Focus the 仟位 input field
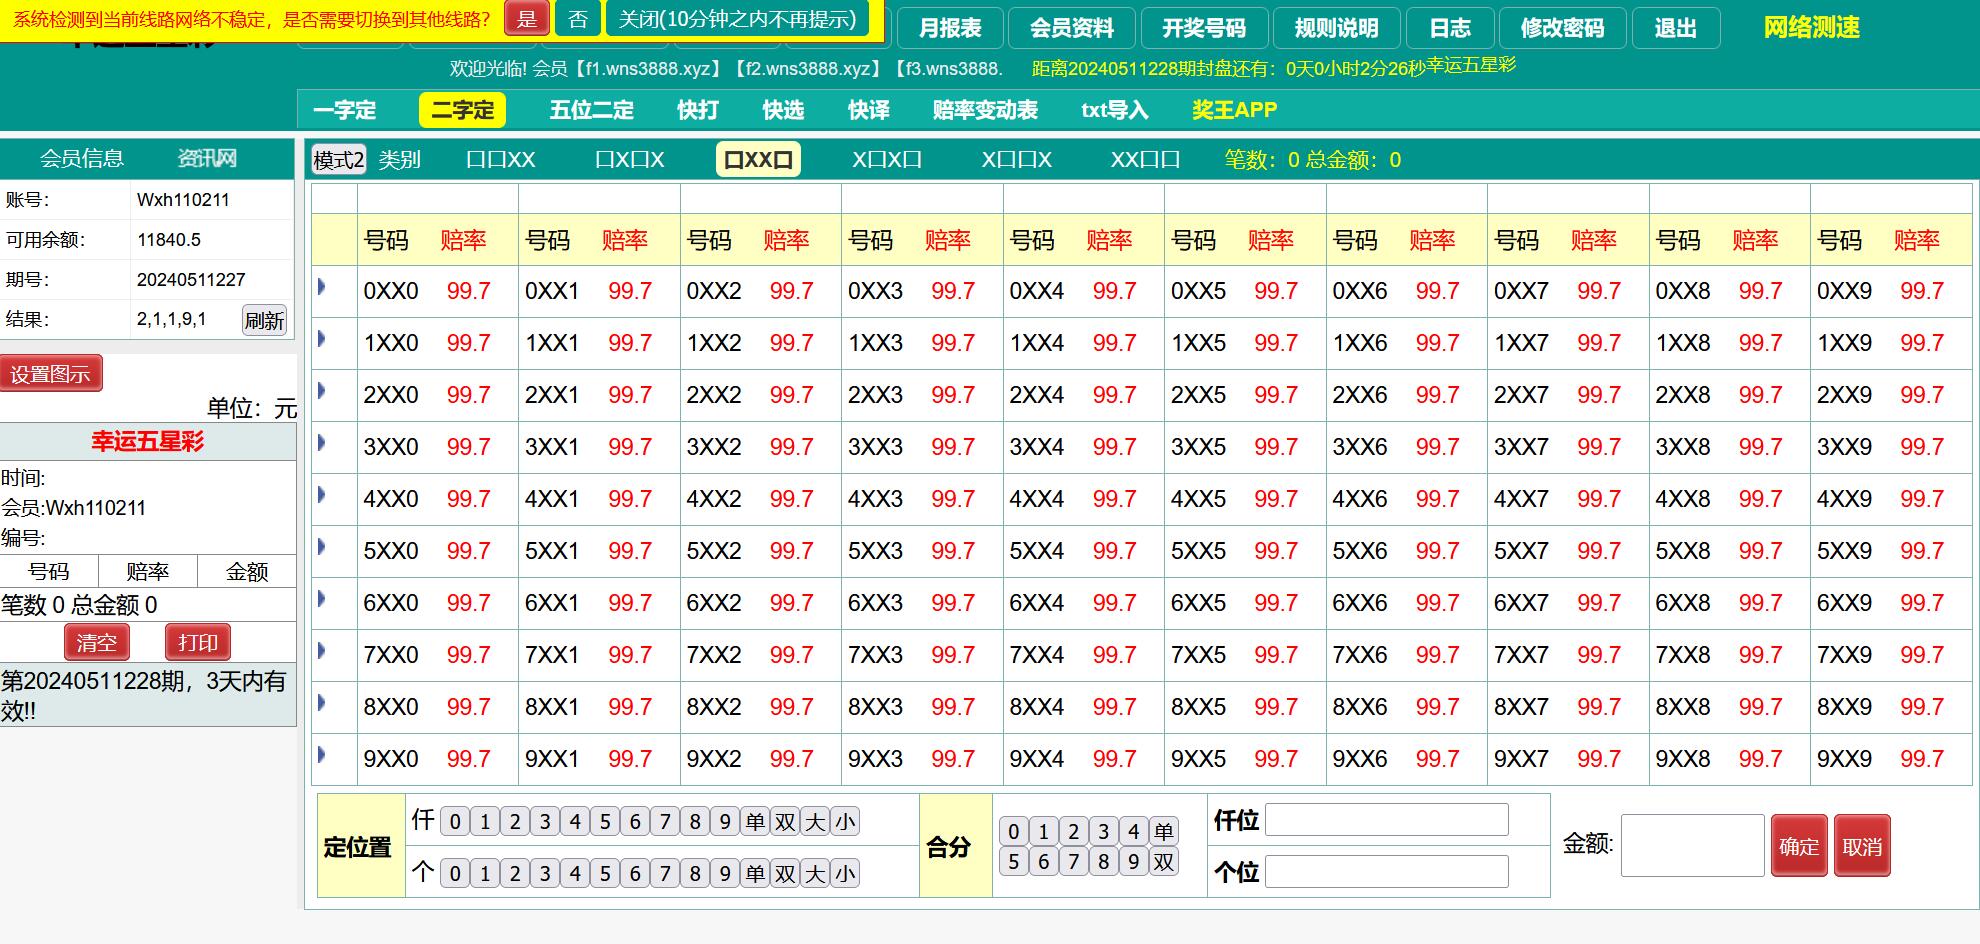Image resolution: width=1980 pixels, height=944 pixels. pos(1386,820)
